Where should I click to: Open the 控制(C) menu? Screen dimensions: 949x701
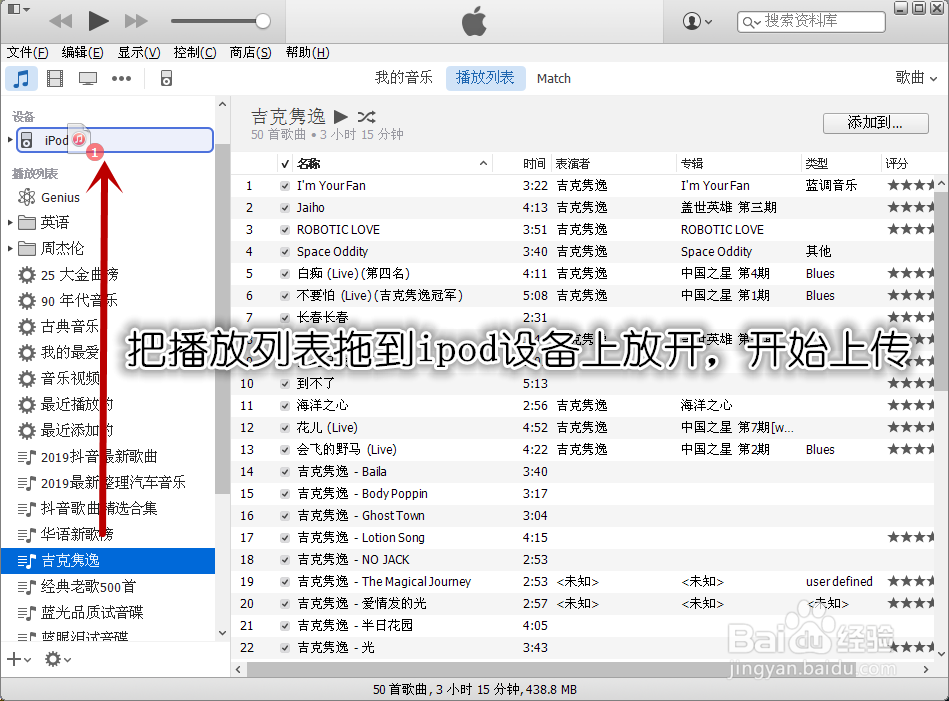(x=195, y=53)
